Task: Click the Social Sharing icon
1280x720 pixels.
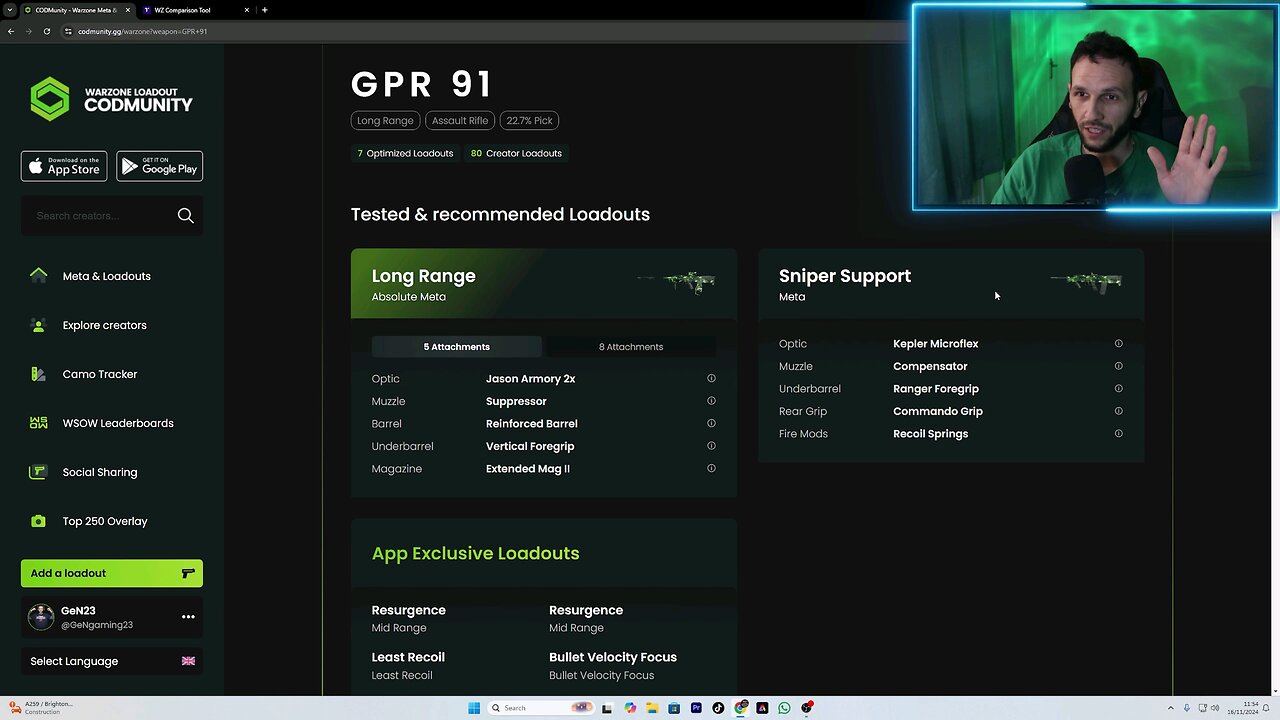Action: click(38, 472)
